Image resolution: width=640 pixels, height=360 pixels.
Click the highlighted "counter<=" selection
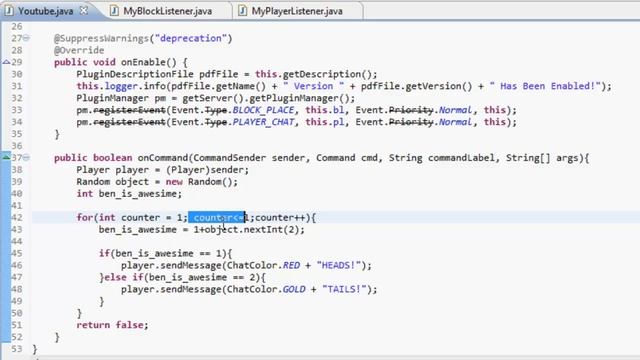pyautogui.click(x=216, y=218)
